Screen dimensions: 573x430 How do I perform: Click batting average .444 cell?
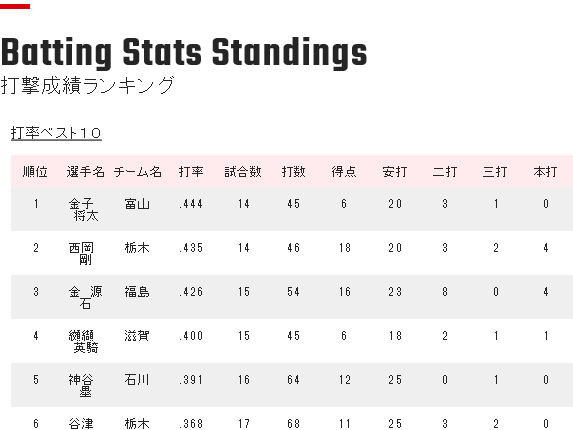point(191,203)
